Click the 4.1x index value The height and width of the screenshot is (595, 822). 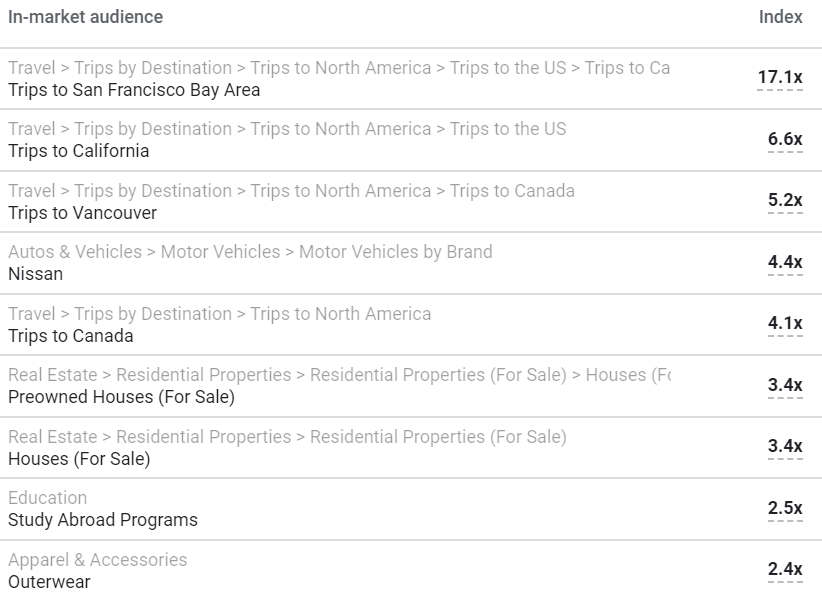785,323
